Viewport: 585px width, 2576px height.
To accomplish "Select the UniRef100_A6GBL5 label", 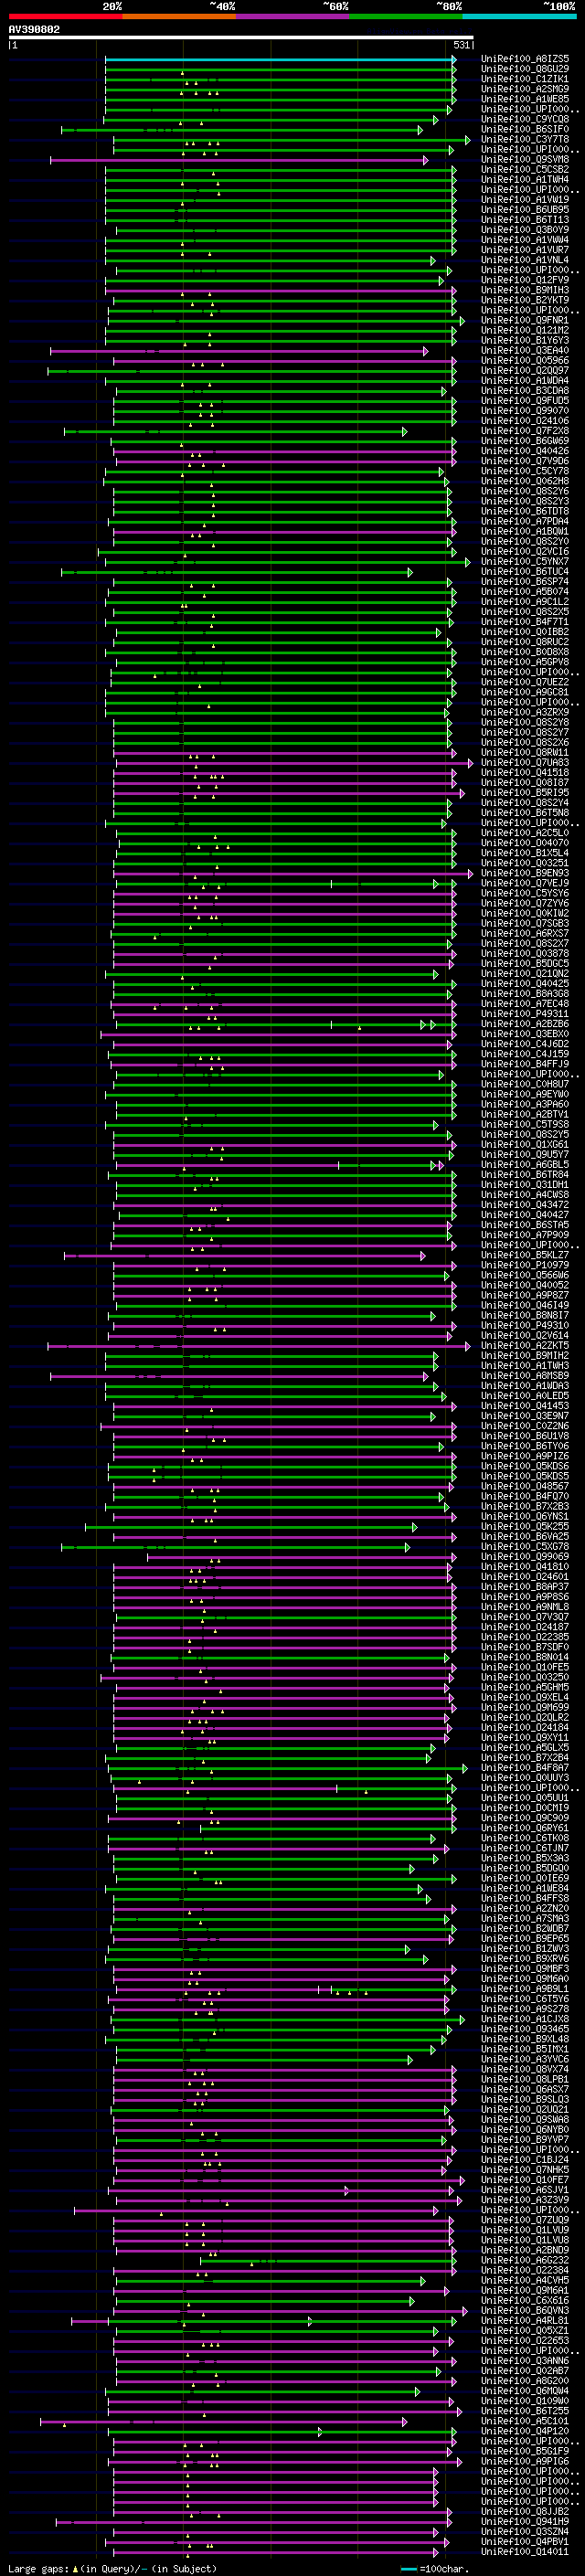I will [525, 1164].
